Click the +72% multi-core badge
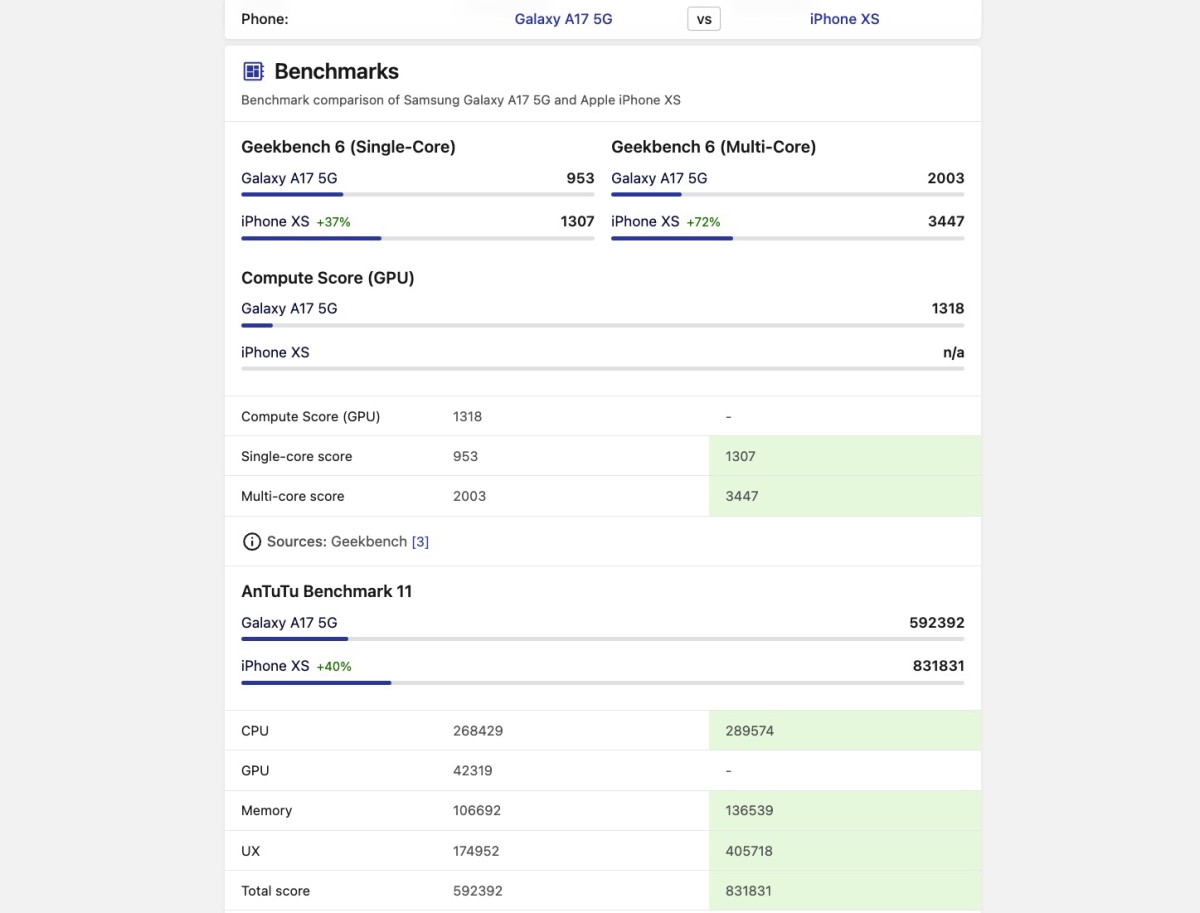 point(703,222)
